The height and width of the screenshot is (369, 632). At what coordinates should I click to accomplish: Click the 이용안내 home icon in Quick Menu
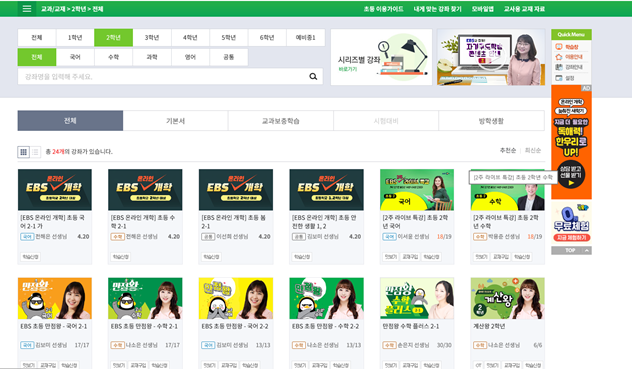tap(559, 57)
